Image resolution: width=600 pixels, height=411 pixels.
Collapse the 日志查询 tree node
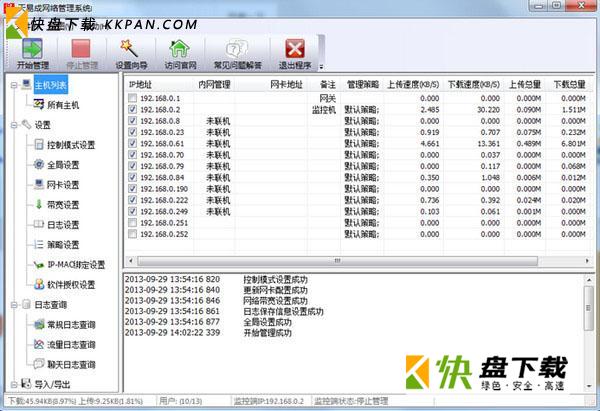click(x=14, y=305)
